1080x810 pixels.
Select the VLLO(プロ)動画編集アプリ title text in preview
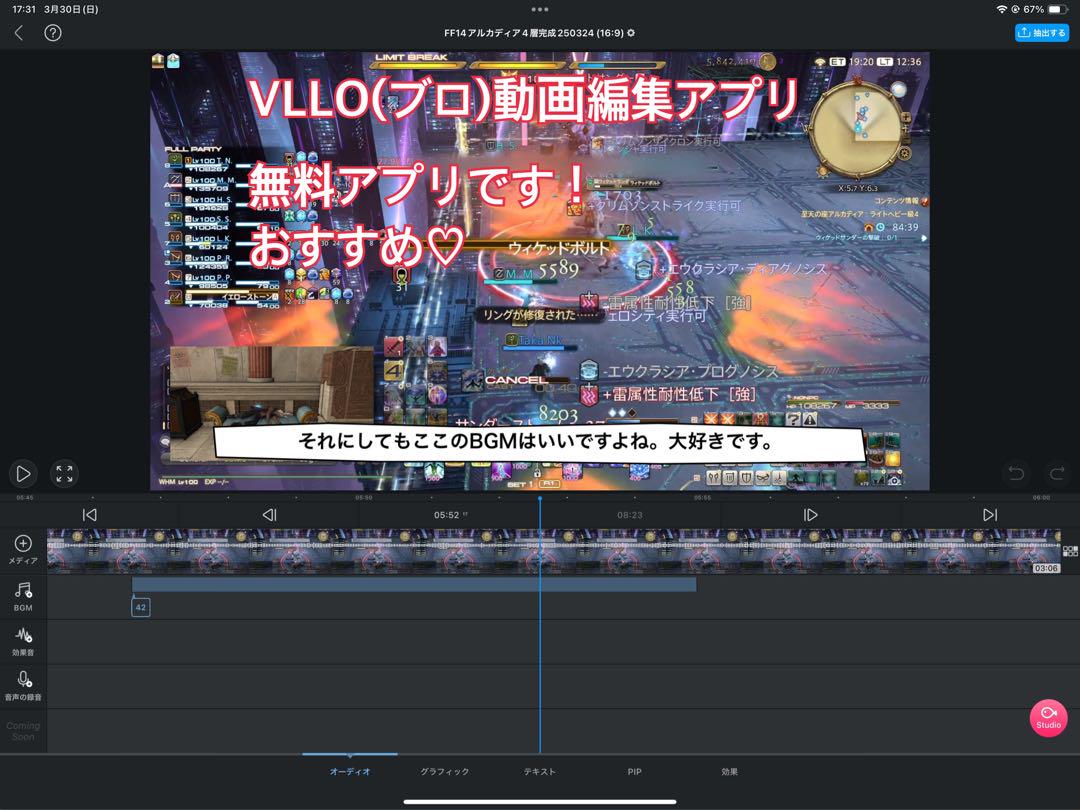[522, 99]
